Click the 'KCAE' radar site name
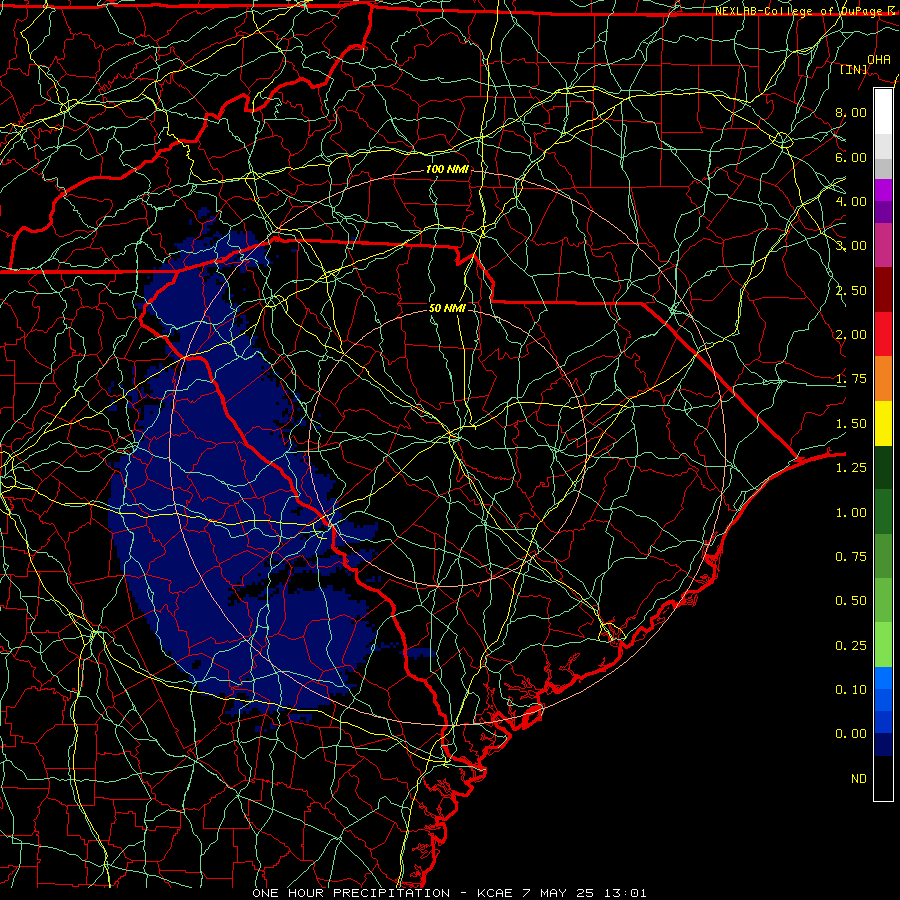Screen dimensions: 900x900 click(495, 893)
